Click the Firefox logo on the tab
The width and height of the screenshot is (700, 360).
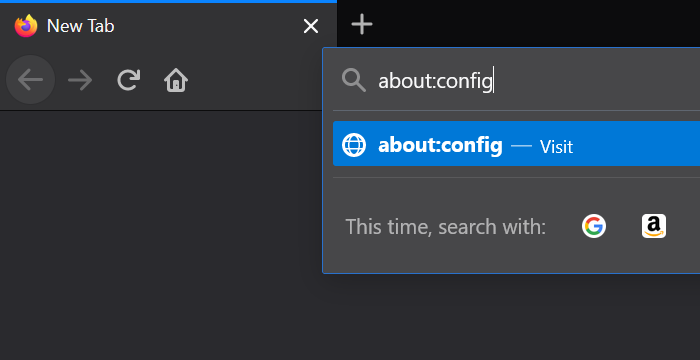point(26,26)
